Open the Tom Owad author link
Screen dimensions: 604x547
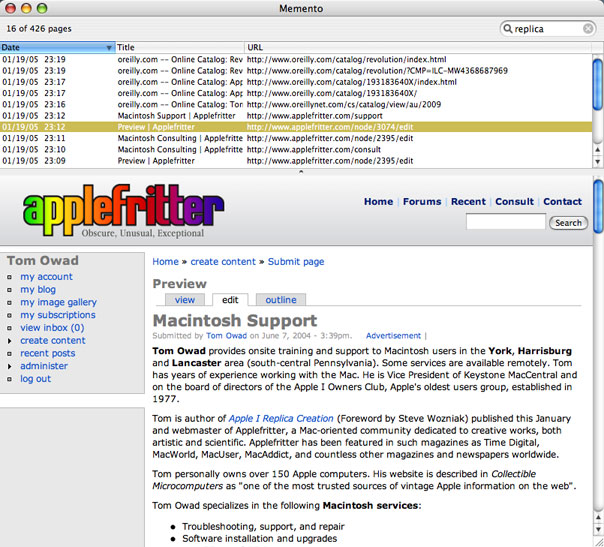[x=226, y=336]
